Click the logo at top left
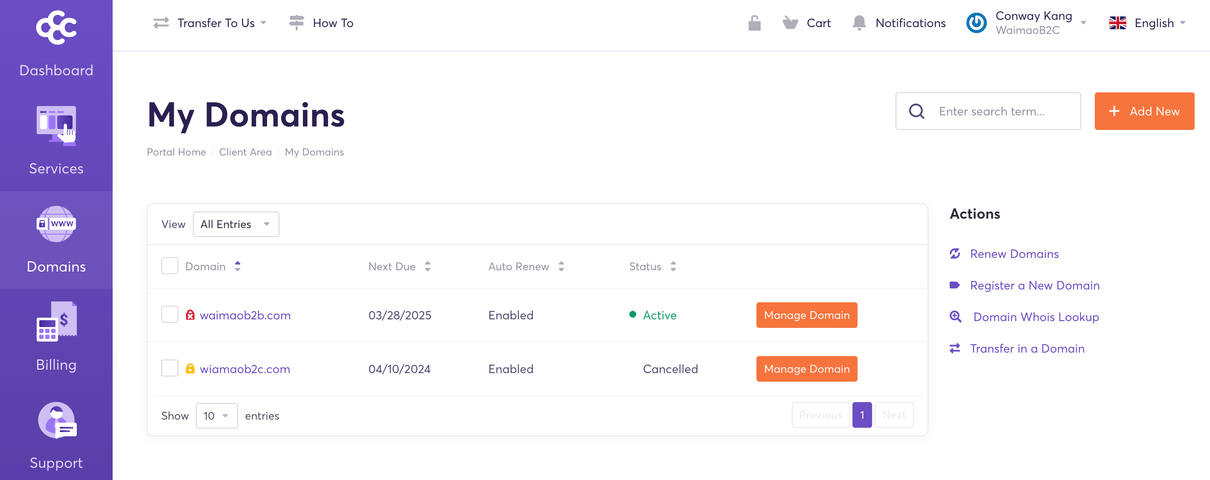 (56, 28)
